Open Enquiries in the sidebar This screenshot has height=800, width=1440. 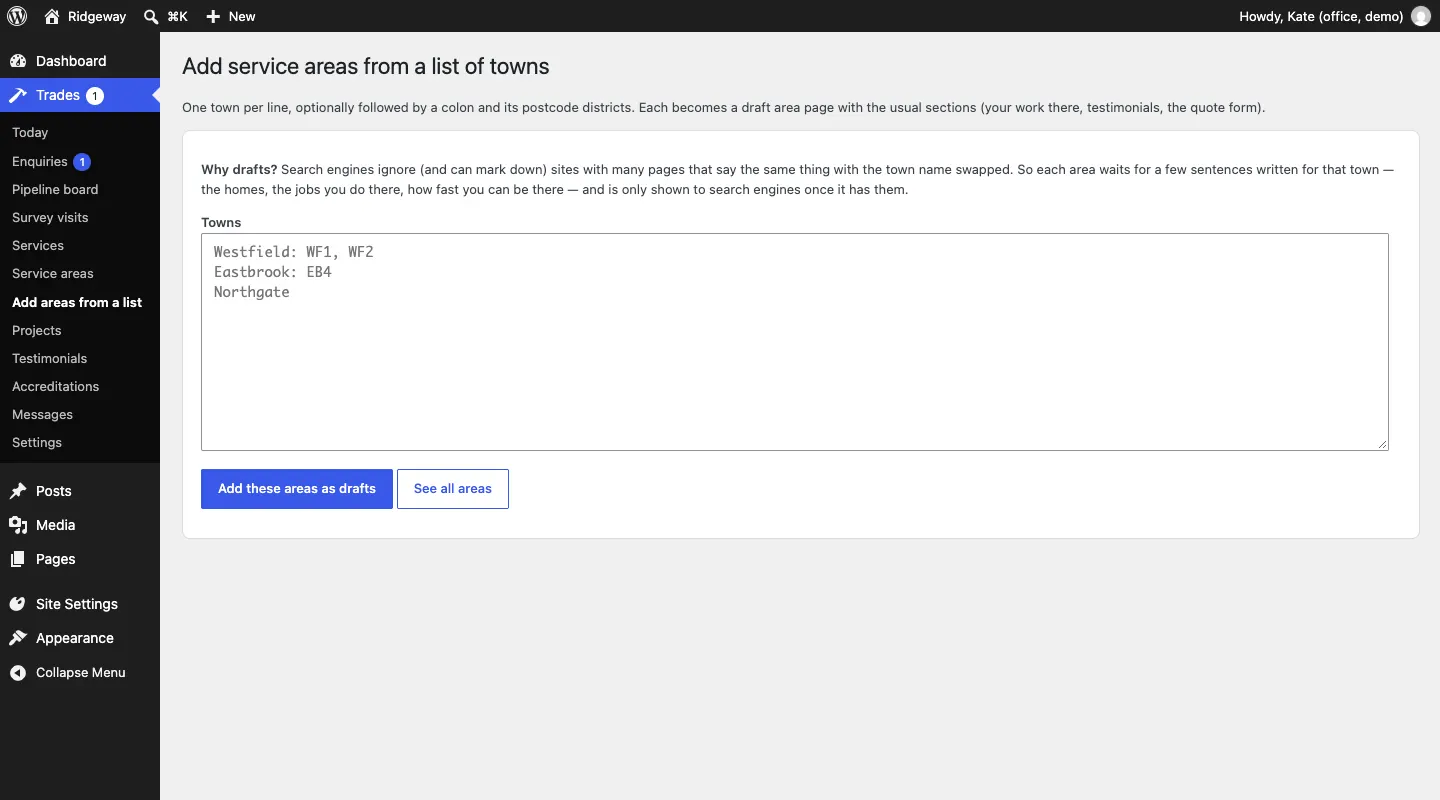pos(40,161)
